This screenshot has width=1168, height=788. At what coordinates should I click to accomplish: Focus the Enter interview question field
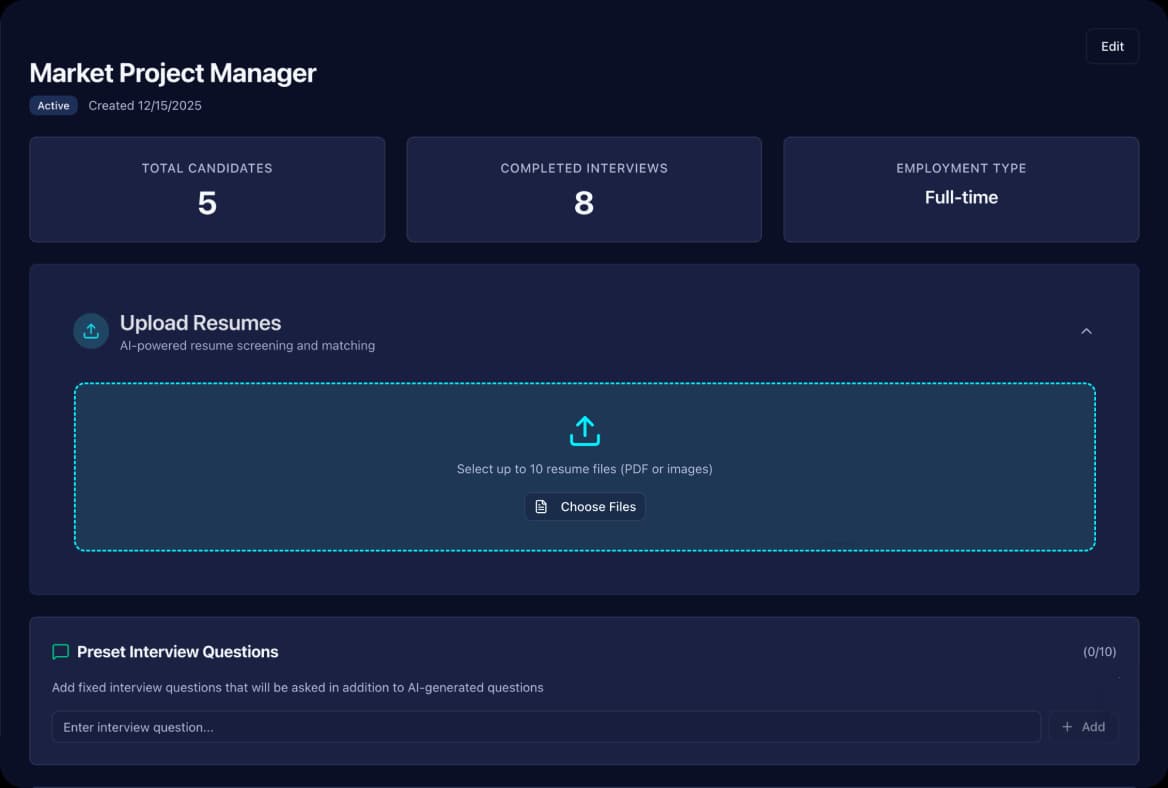545,727
